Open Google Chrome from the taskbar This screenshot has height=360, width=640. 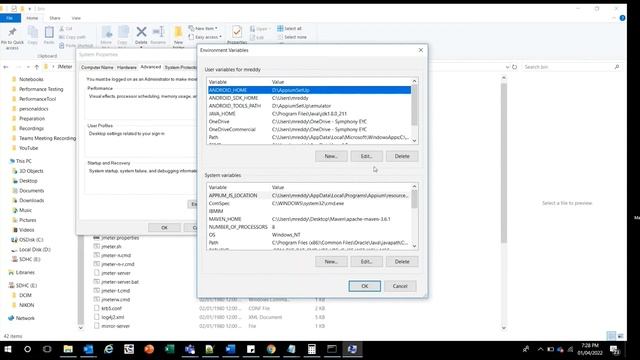click(x=271, y=349)
